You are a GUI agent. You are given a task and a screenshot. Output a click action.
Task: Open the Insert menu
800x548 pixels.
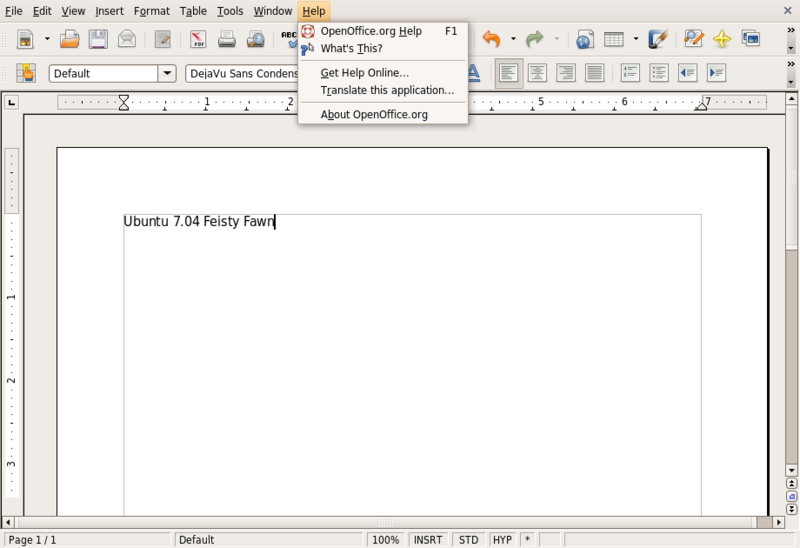click(109, 11)
